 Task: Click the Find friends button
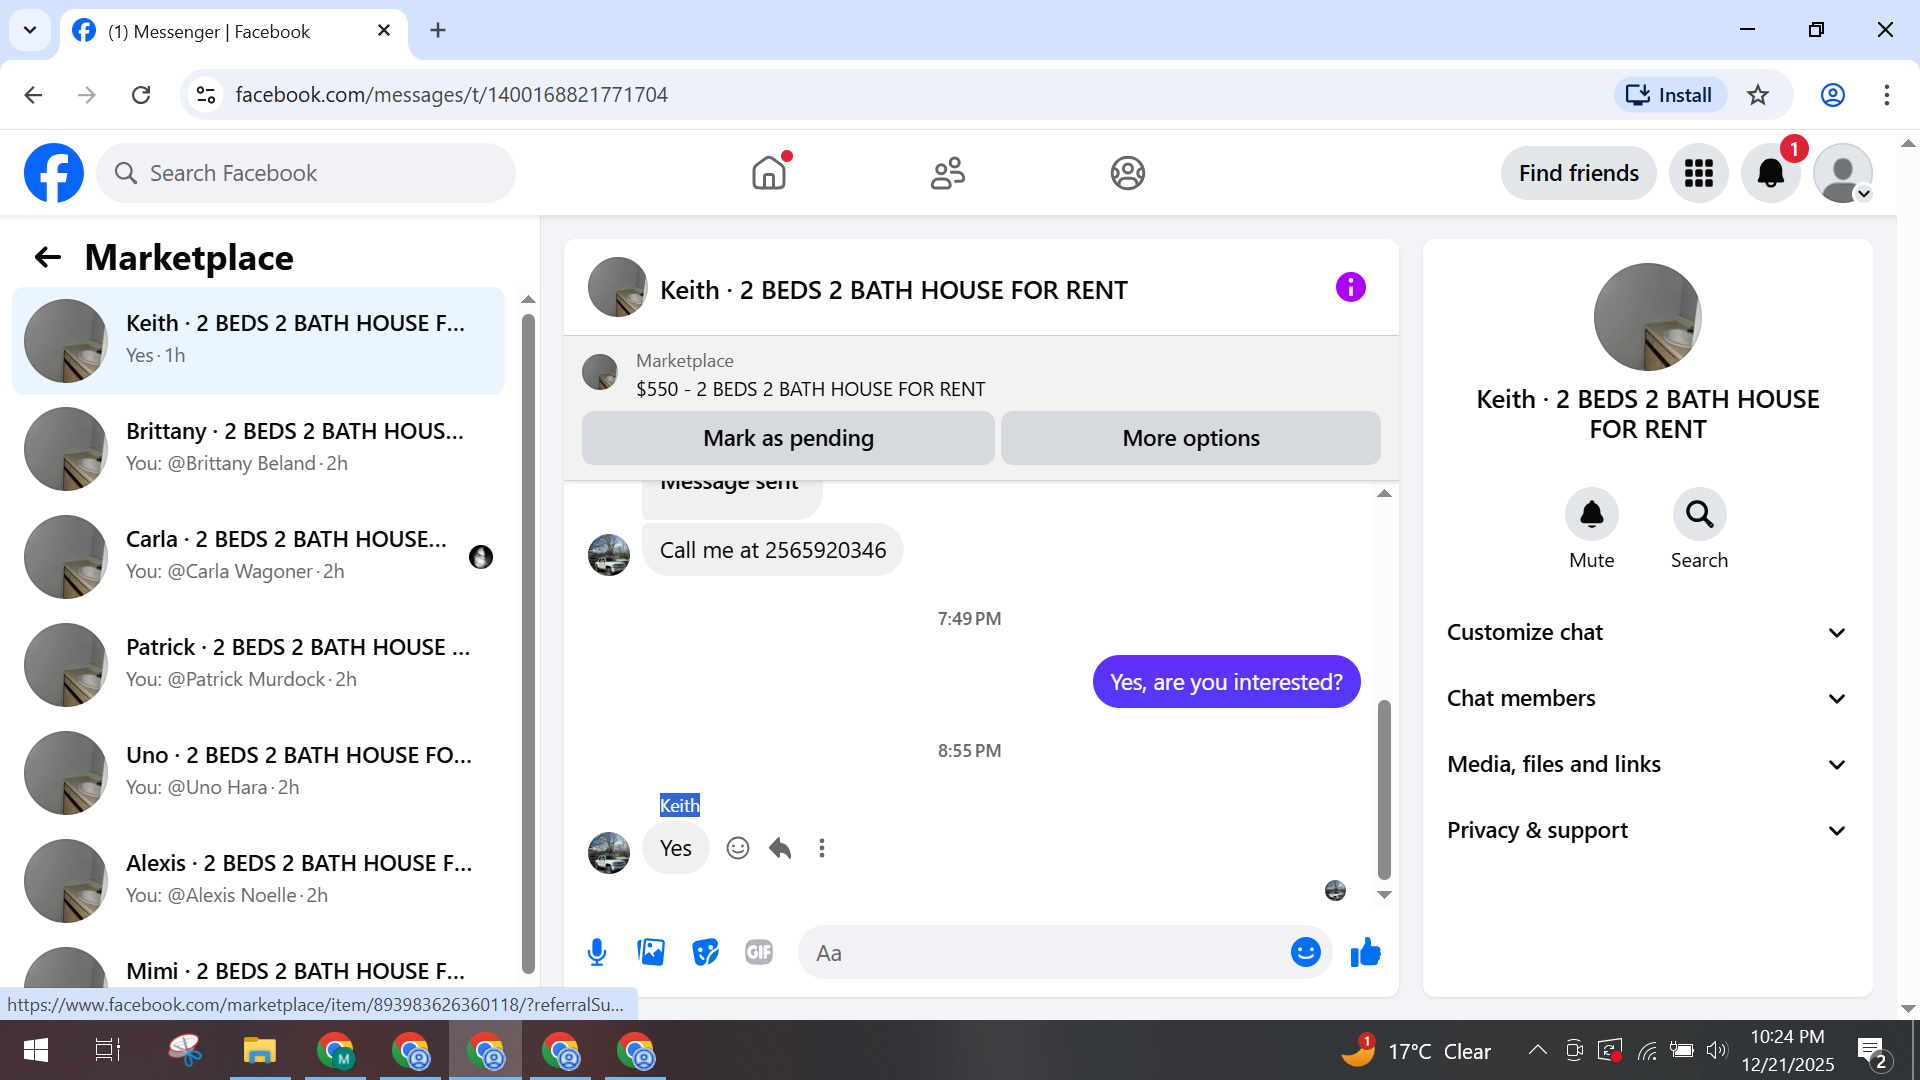click(x=1578, y=173)
